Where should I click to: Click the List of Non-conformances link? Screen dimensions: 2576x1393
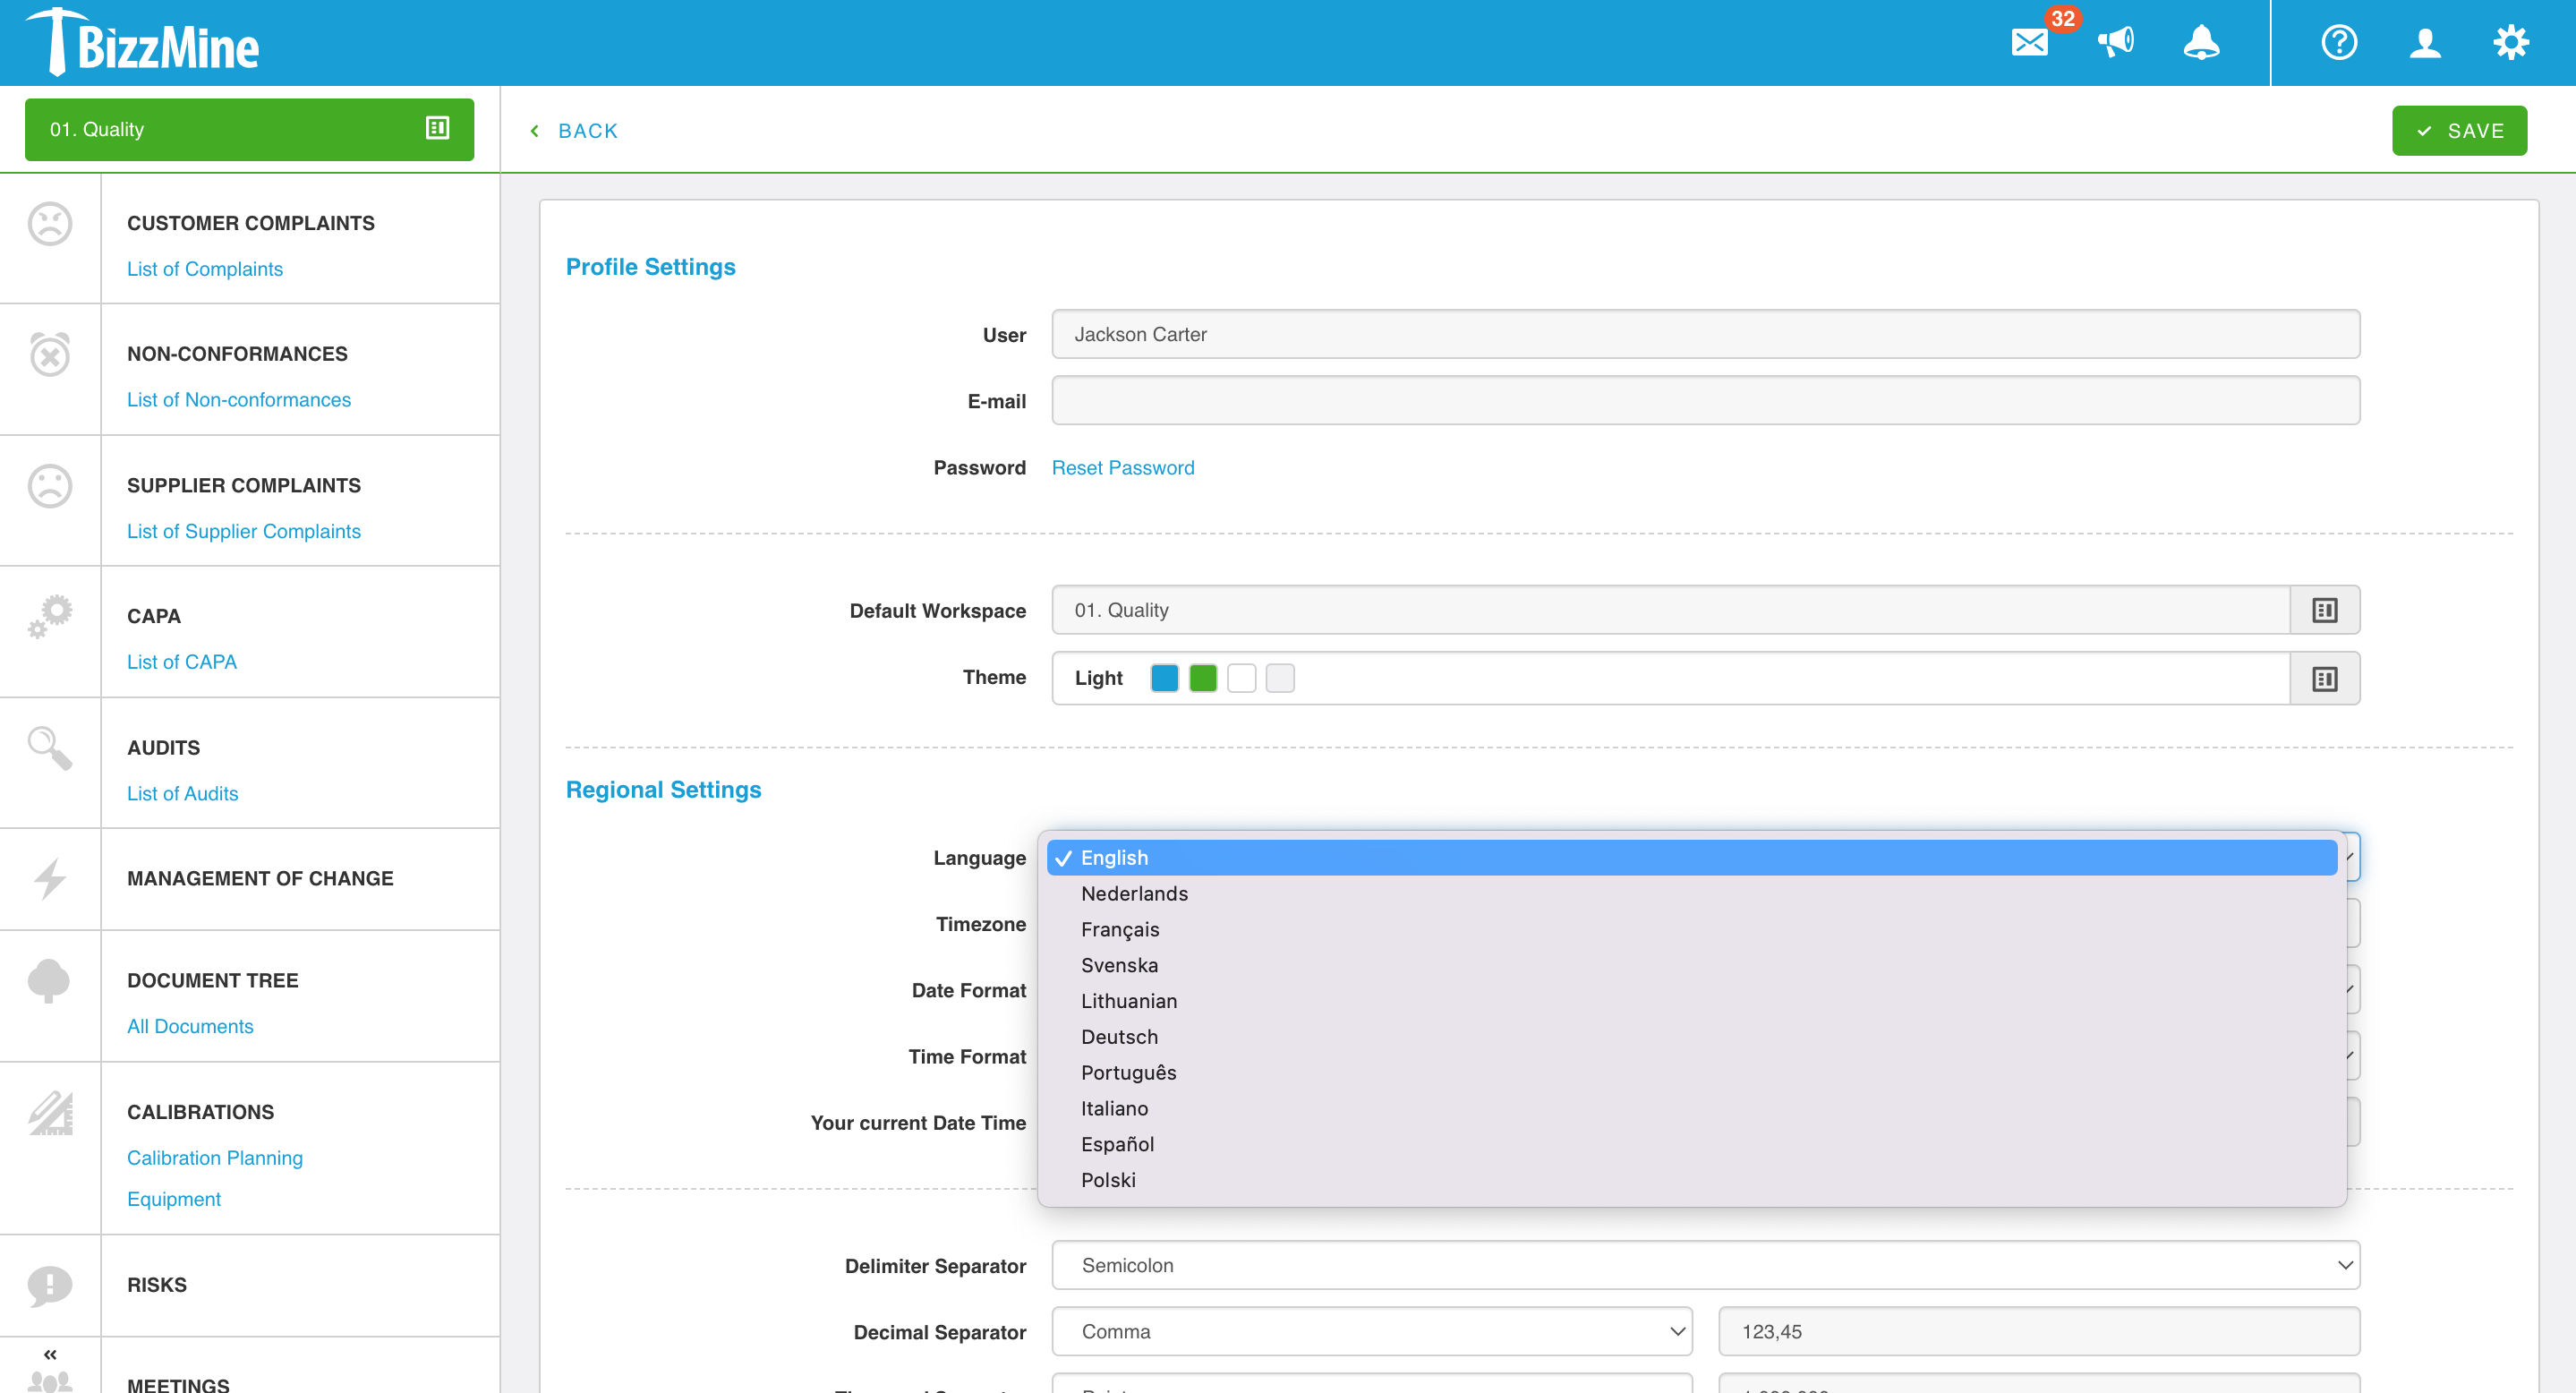tap(238, 398)
